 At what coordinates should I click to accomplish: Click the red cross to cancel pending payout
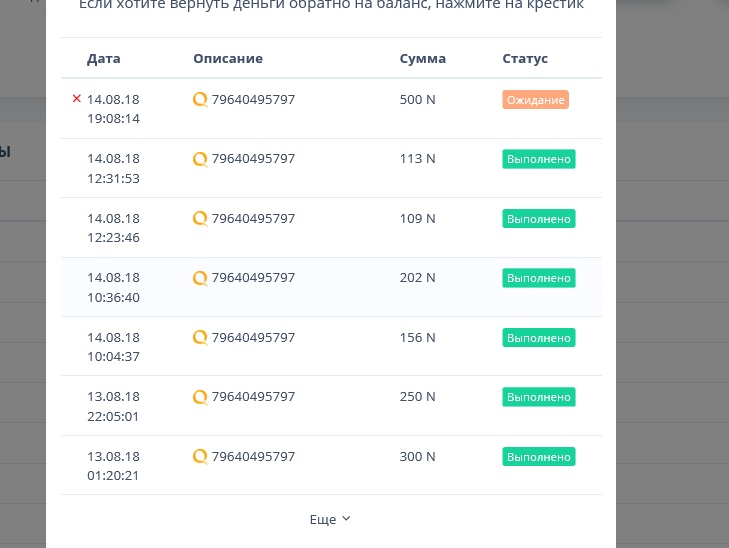coord(76,99)
